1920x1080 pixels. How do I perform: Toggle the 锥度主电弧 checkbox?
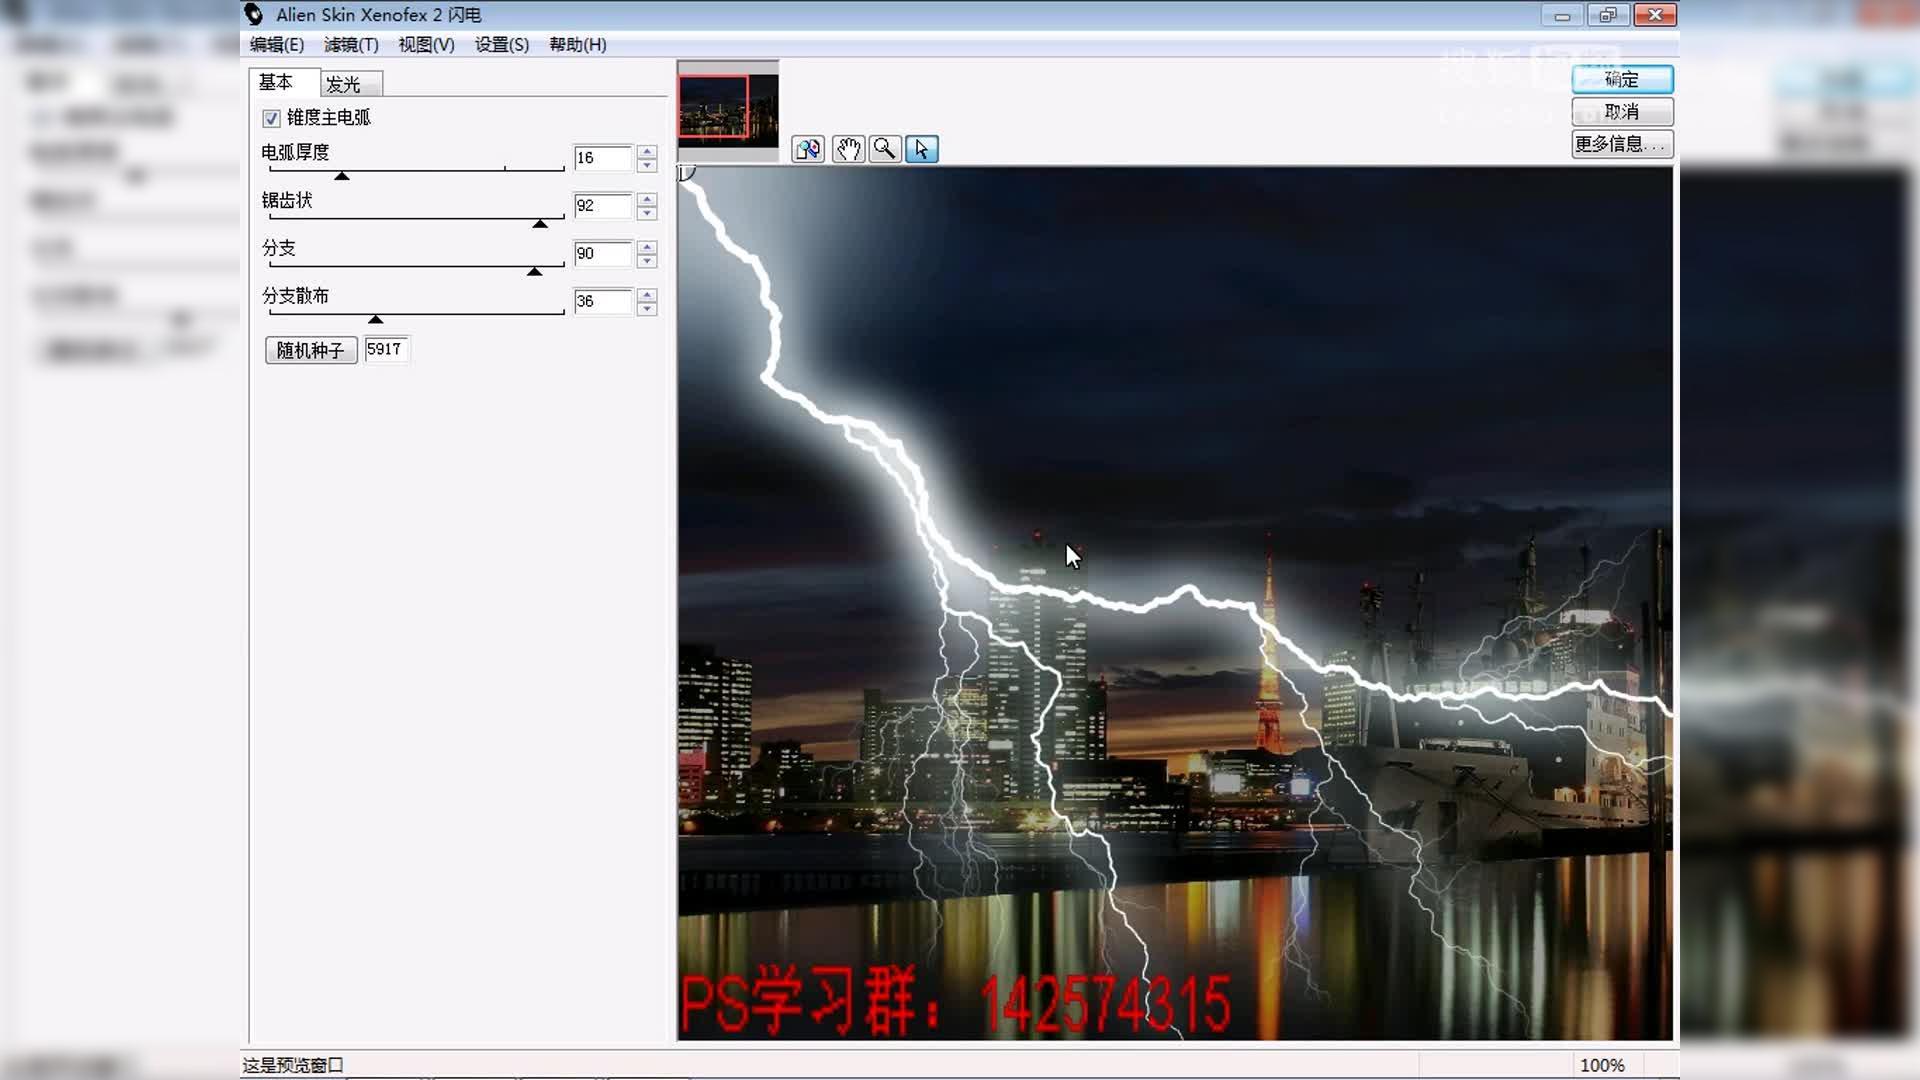tap(271, 119)
